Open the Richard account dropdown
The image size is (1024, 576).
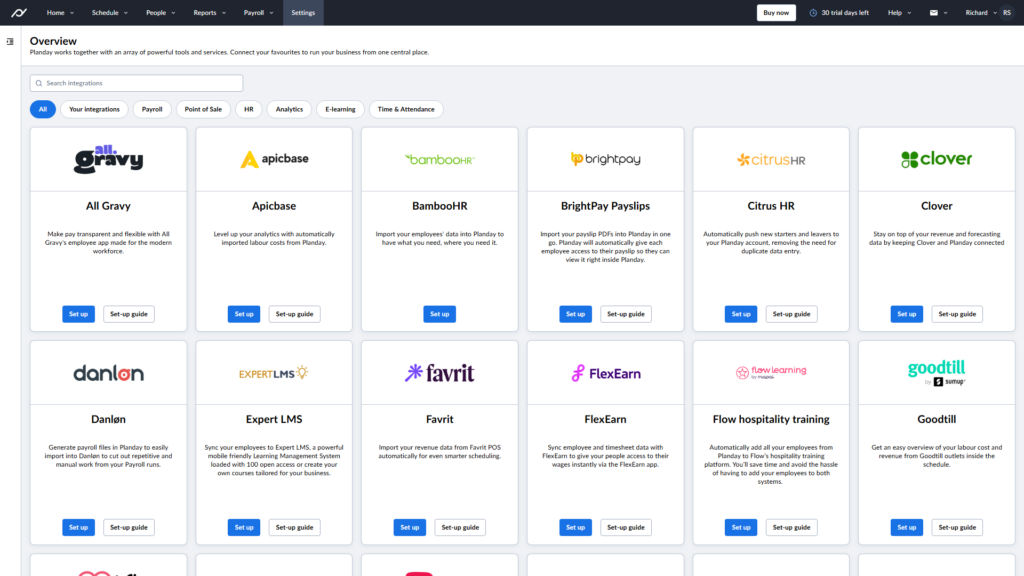coord(981,12)
